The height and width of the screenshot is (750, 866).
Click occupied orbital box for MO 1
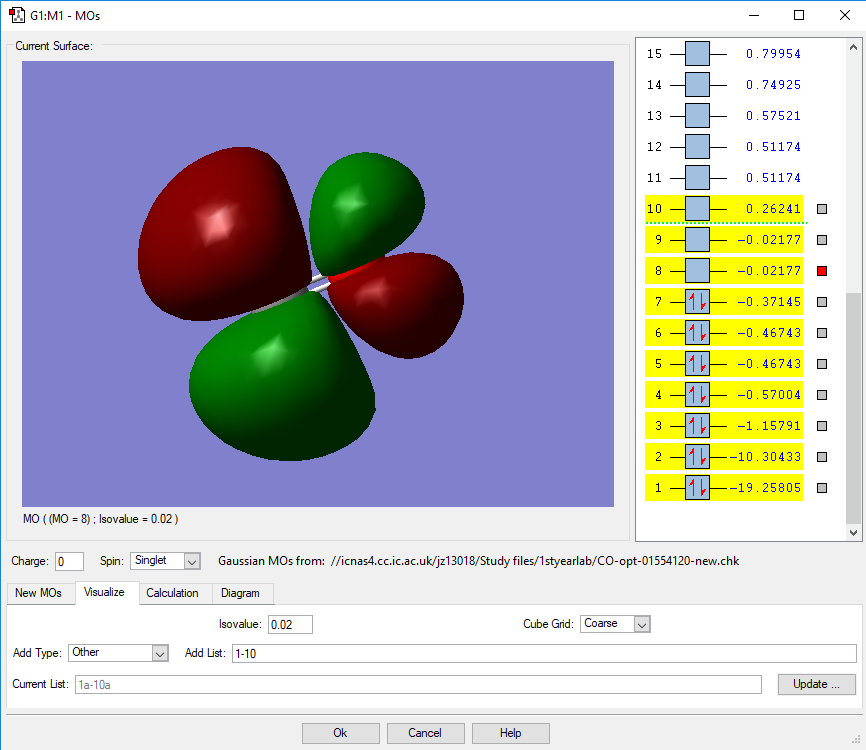coord(697,488)
